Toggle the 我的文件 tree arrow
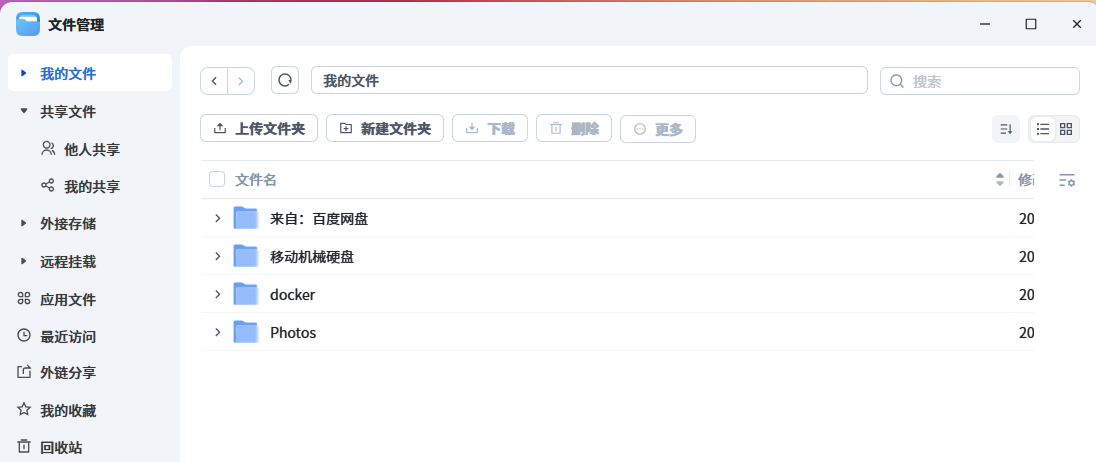This screenshot has width=1096, height=462. 24,73
